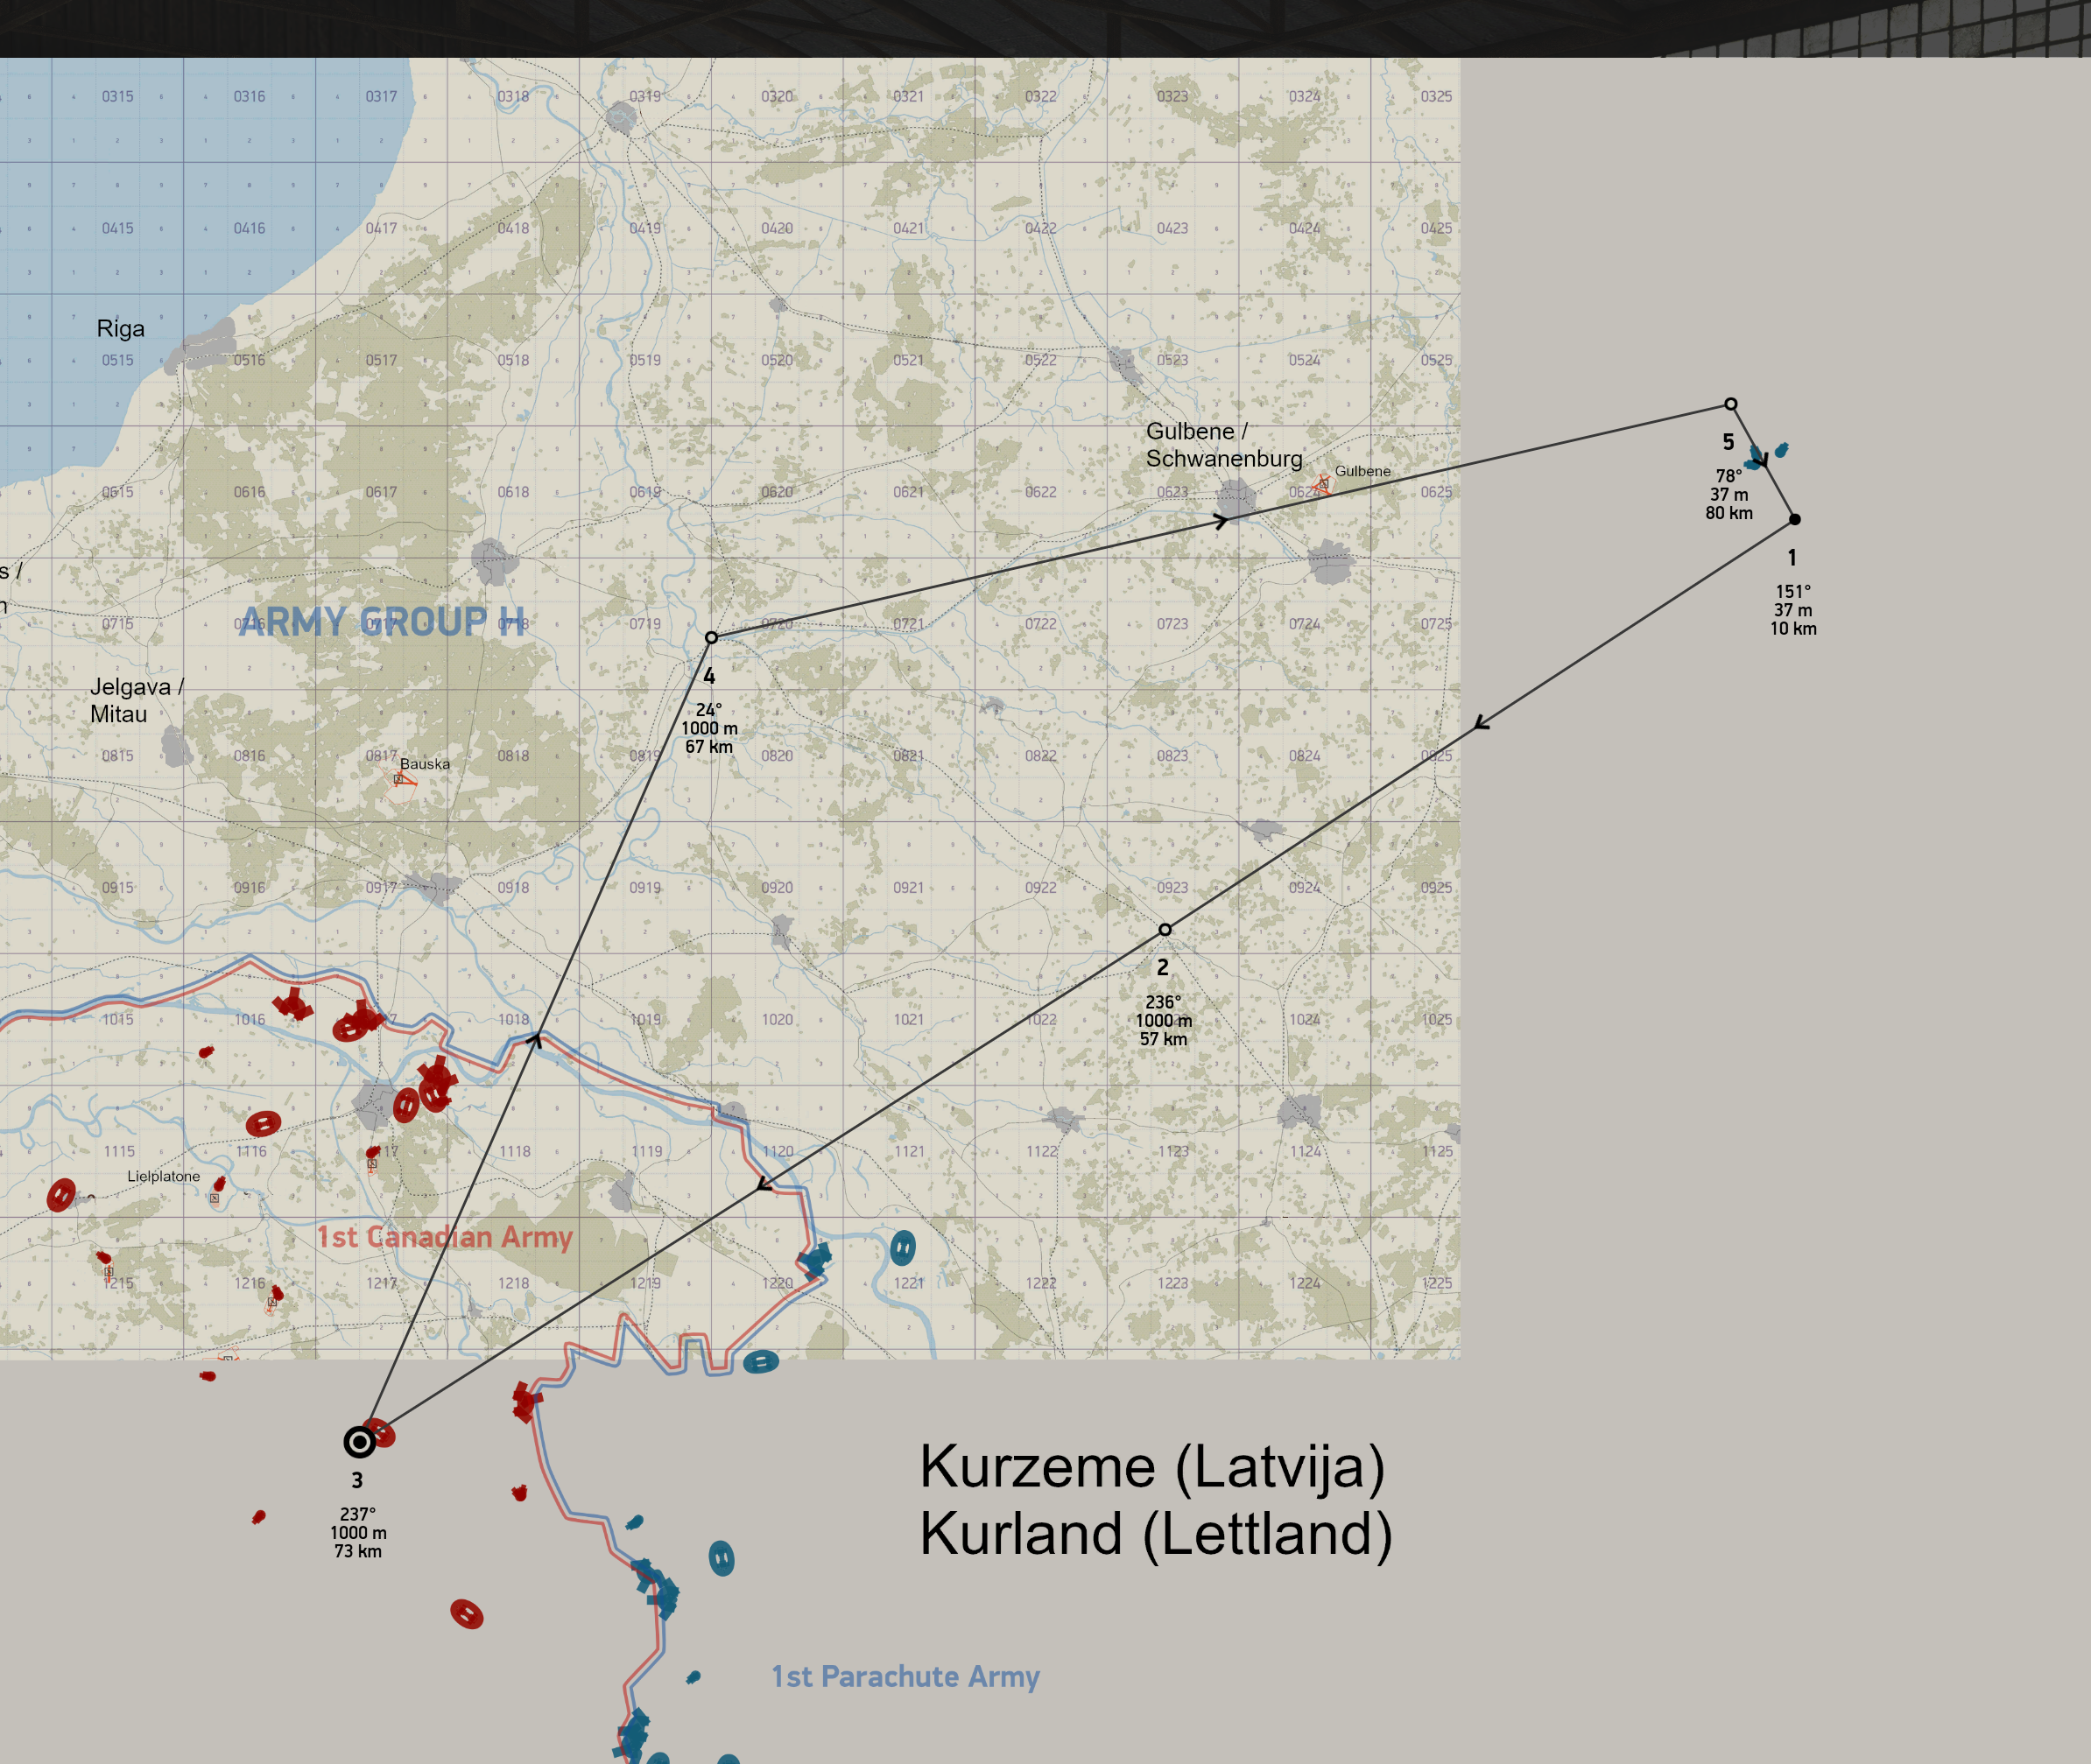The height and width of the screenshot is (1764, 2091).
Task: Select waypoint 1 filled black dot
Action: tap(1795, 520)
